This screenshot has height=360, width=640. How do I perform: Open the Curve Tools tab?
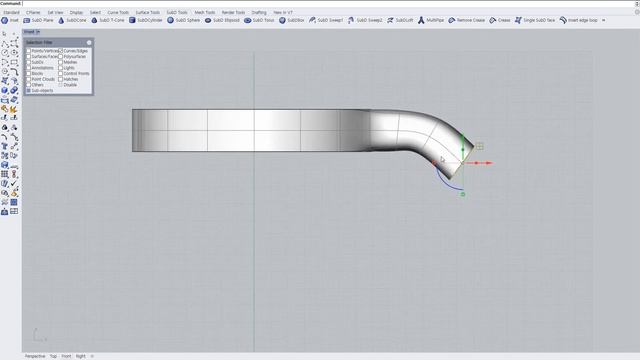(118, 13)
